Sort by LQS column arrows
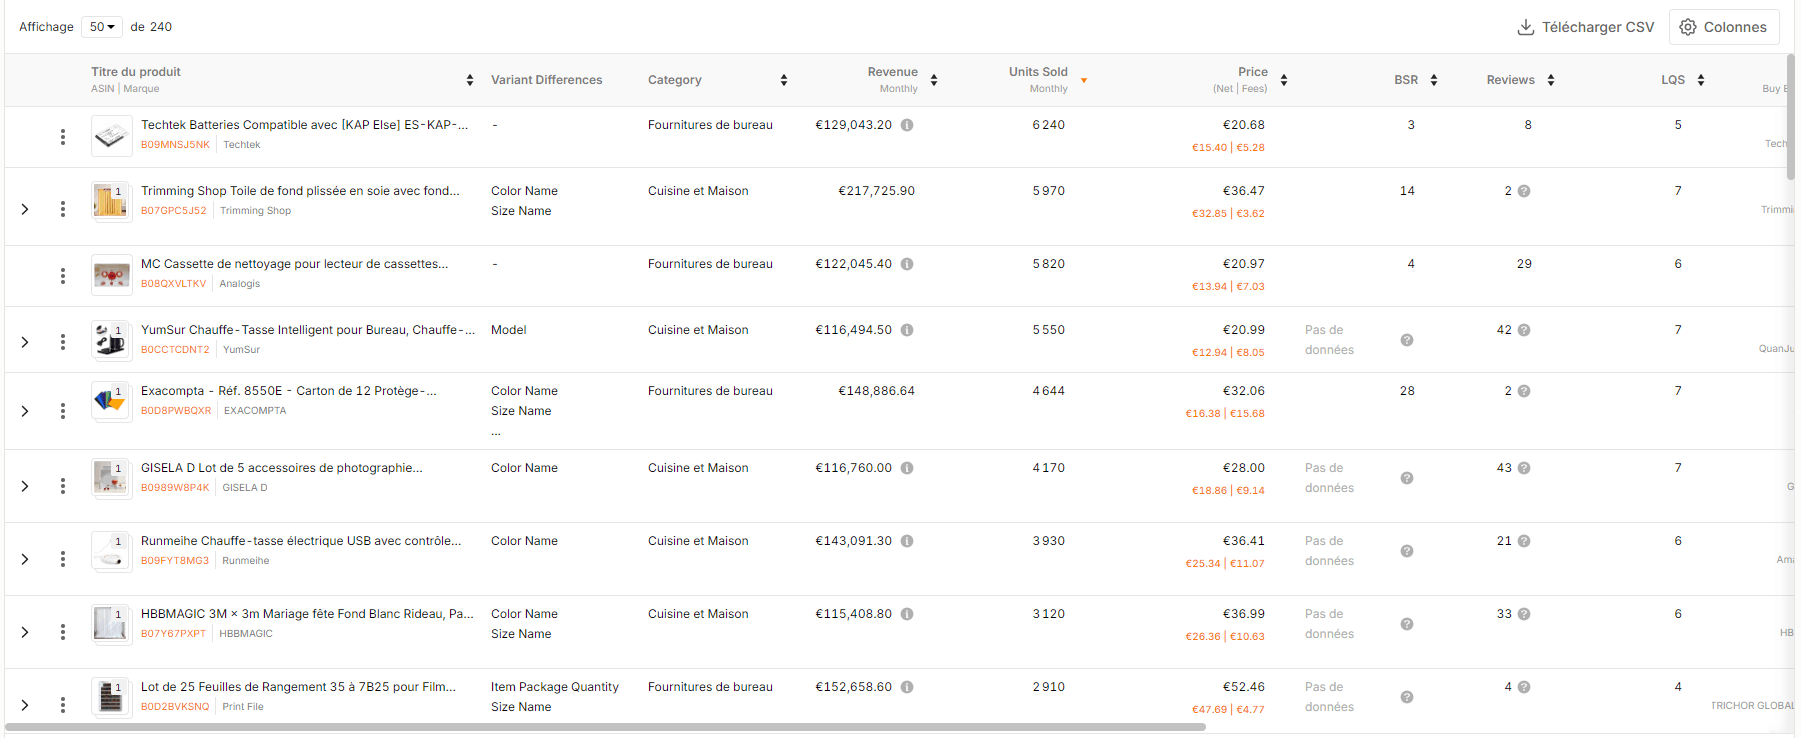The width and height of the screenshot is (1801, 738). [x=1701, y=80]
